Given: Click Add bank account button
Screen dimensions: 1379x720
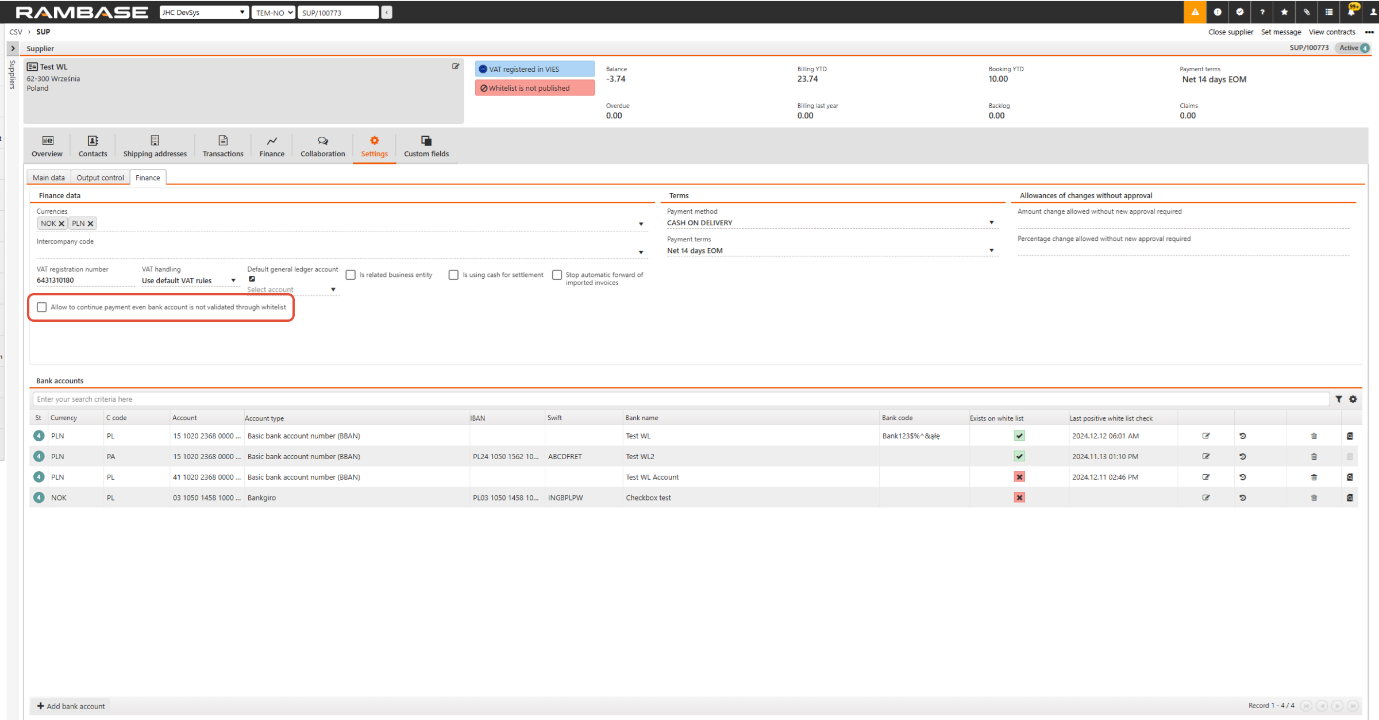Looking at the screenshot, I should [71, 706].
